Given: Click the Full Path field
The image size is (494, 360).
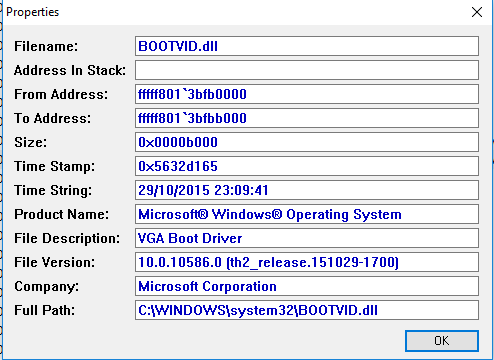Looking at the screenshot, I should click(307, 310).
